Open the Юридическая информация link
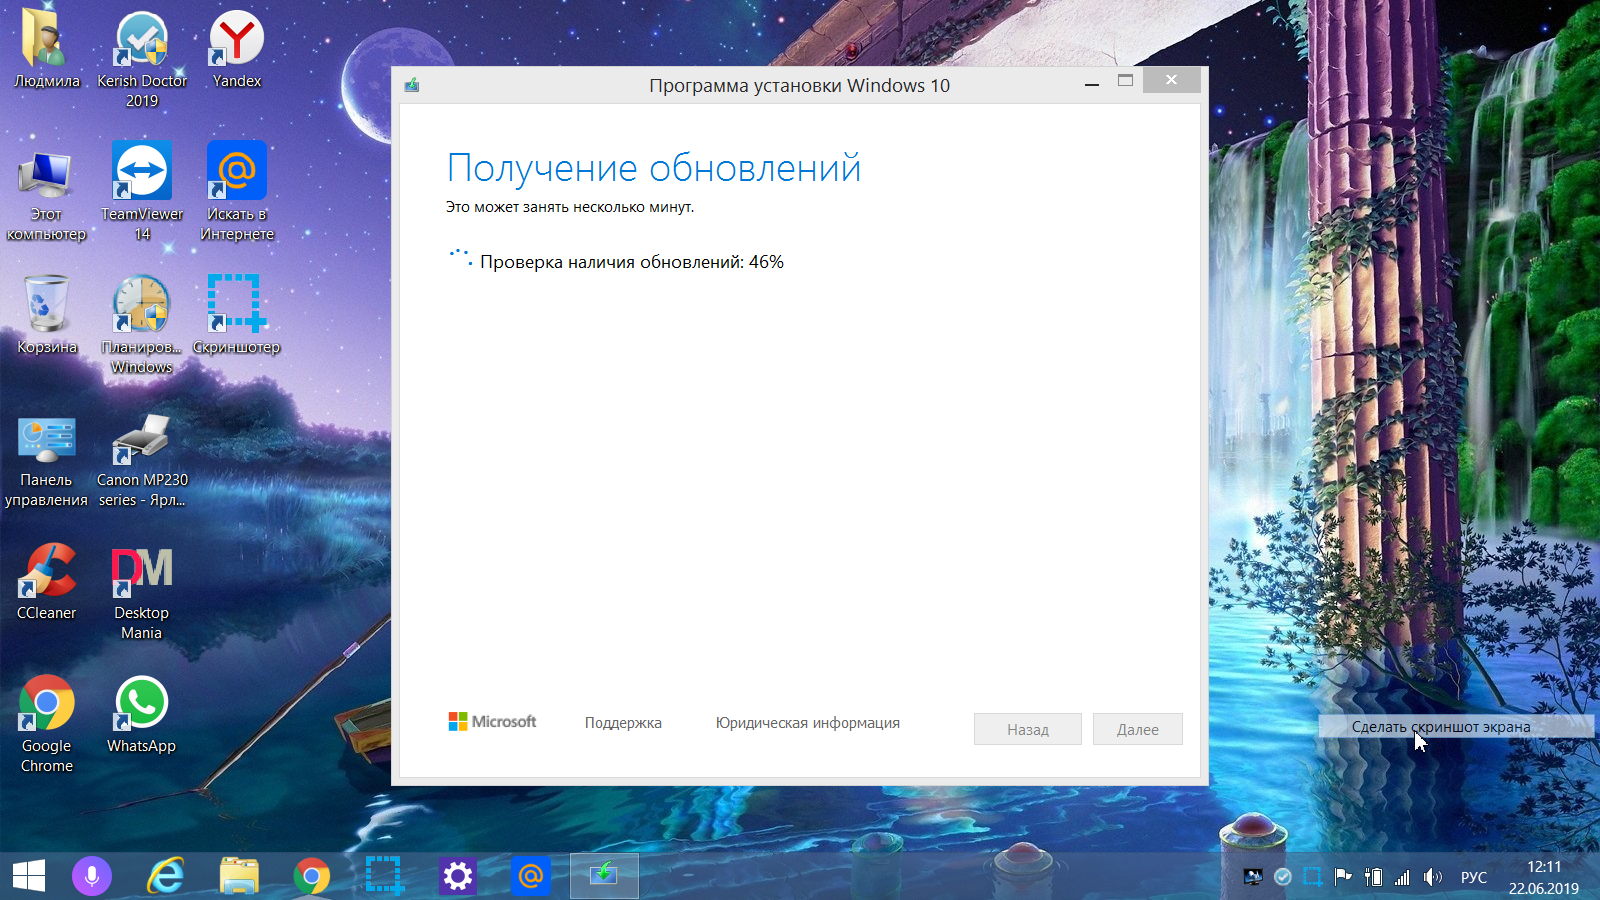The width and height of the screenshot is (1600, 900). [807, 723]
